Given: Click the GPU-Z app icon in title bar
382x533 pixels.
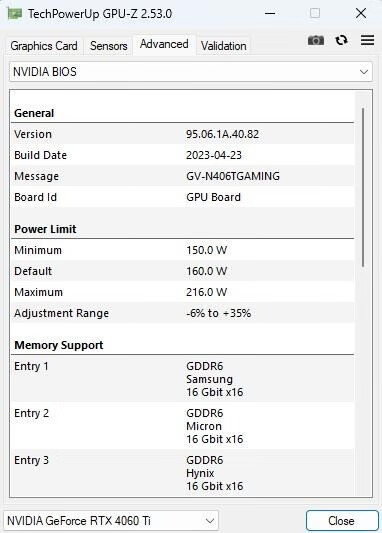Looking at the screenshot, I should [15, 14].
